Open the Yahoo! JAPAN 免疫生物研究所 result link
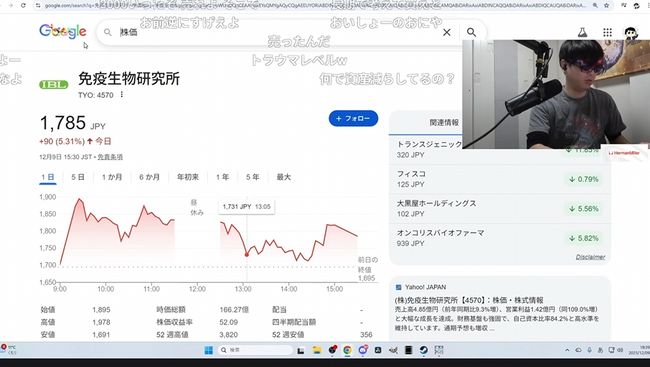The height and width of the screenshot is (367, 650). [x=468, y=300]
